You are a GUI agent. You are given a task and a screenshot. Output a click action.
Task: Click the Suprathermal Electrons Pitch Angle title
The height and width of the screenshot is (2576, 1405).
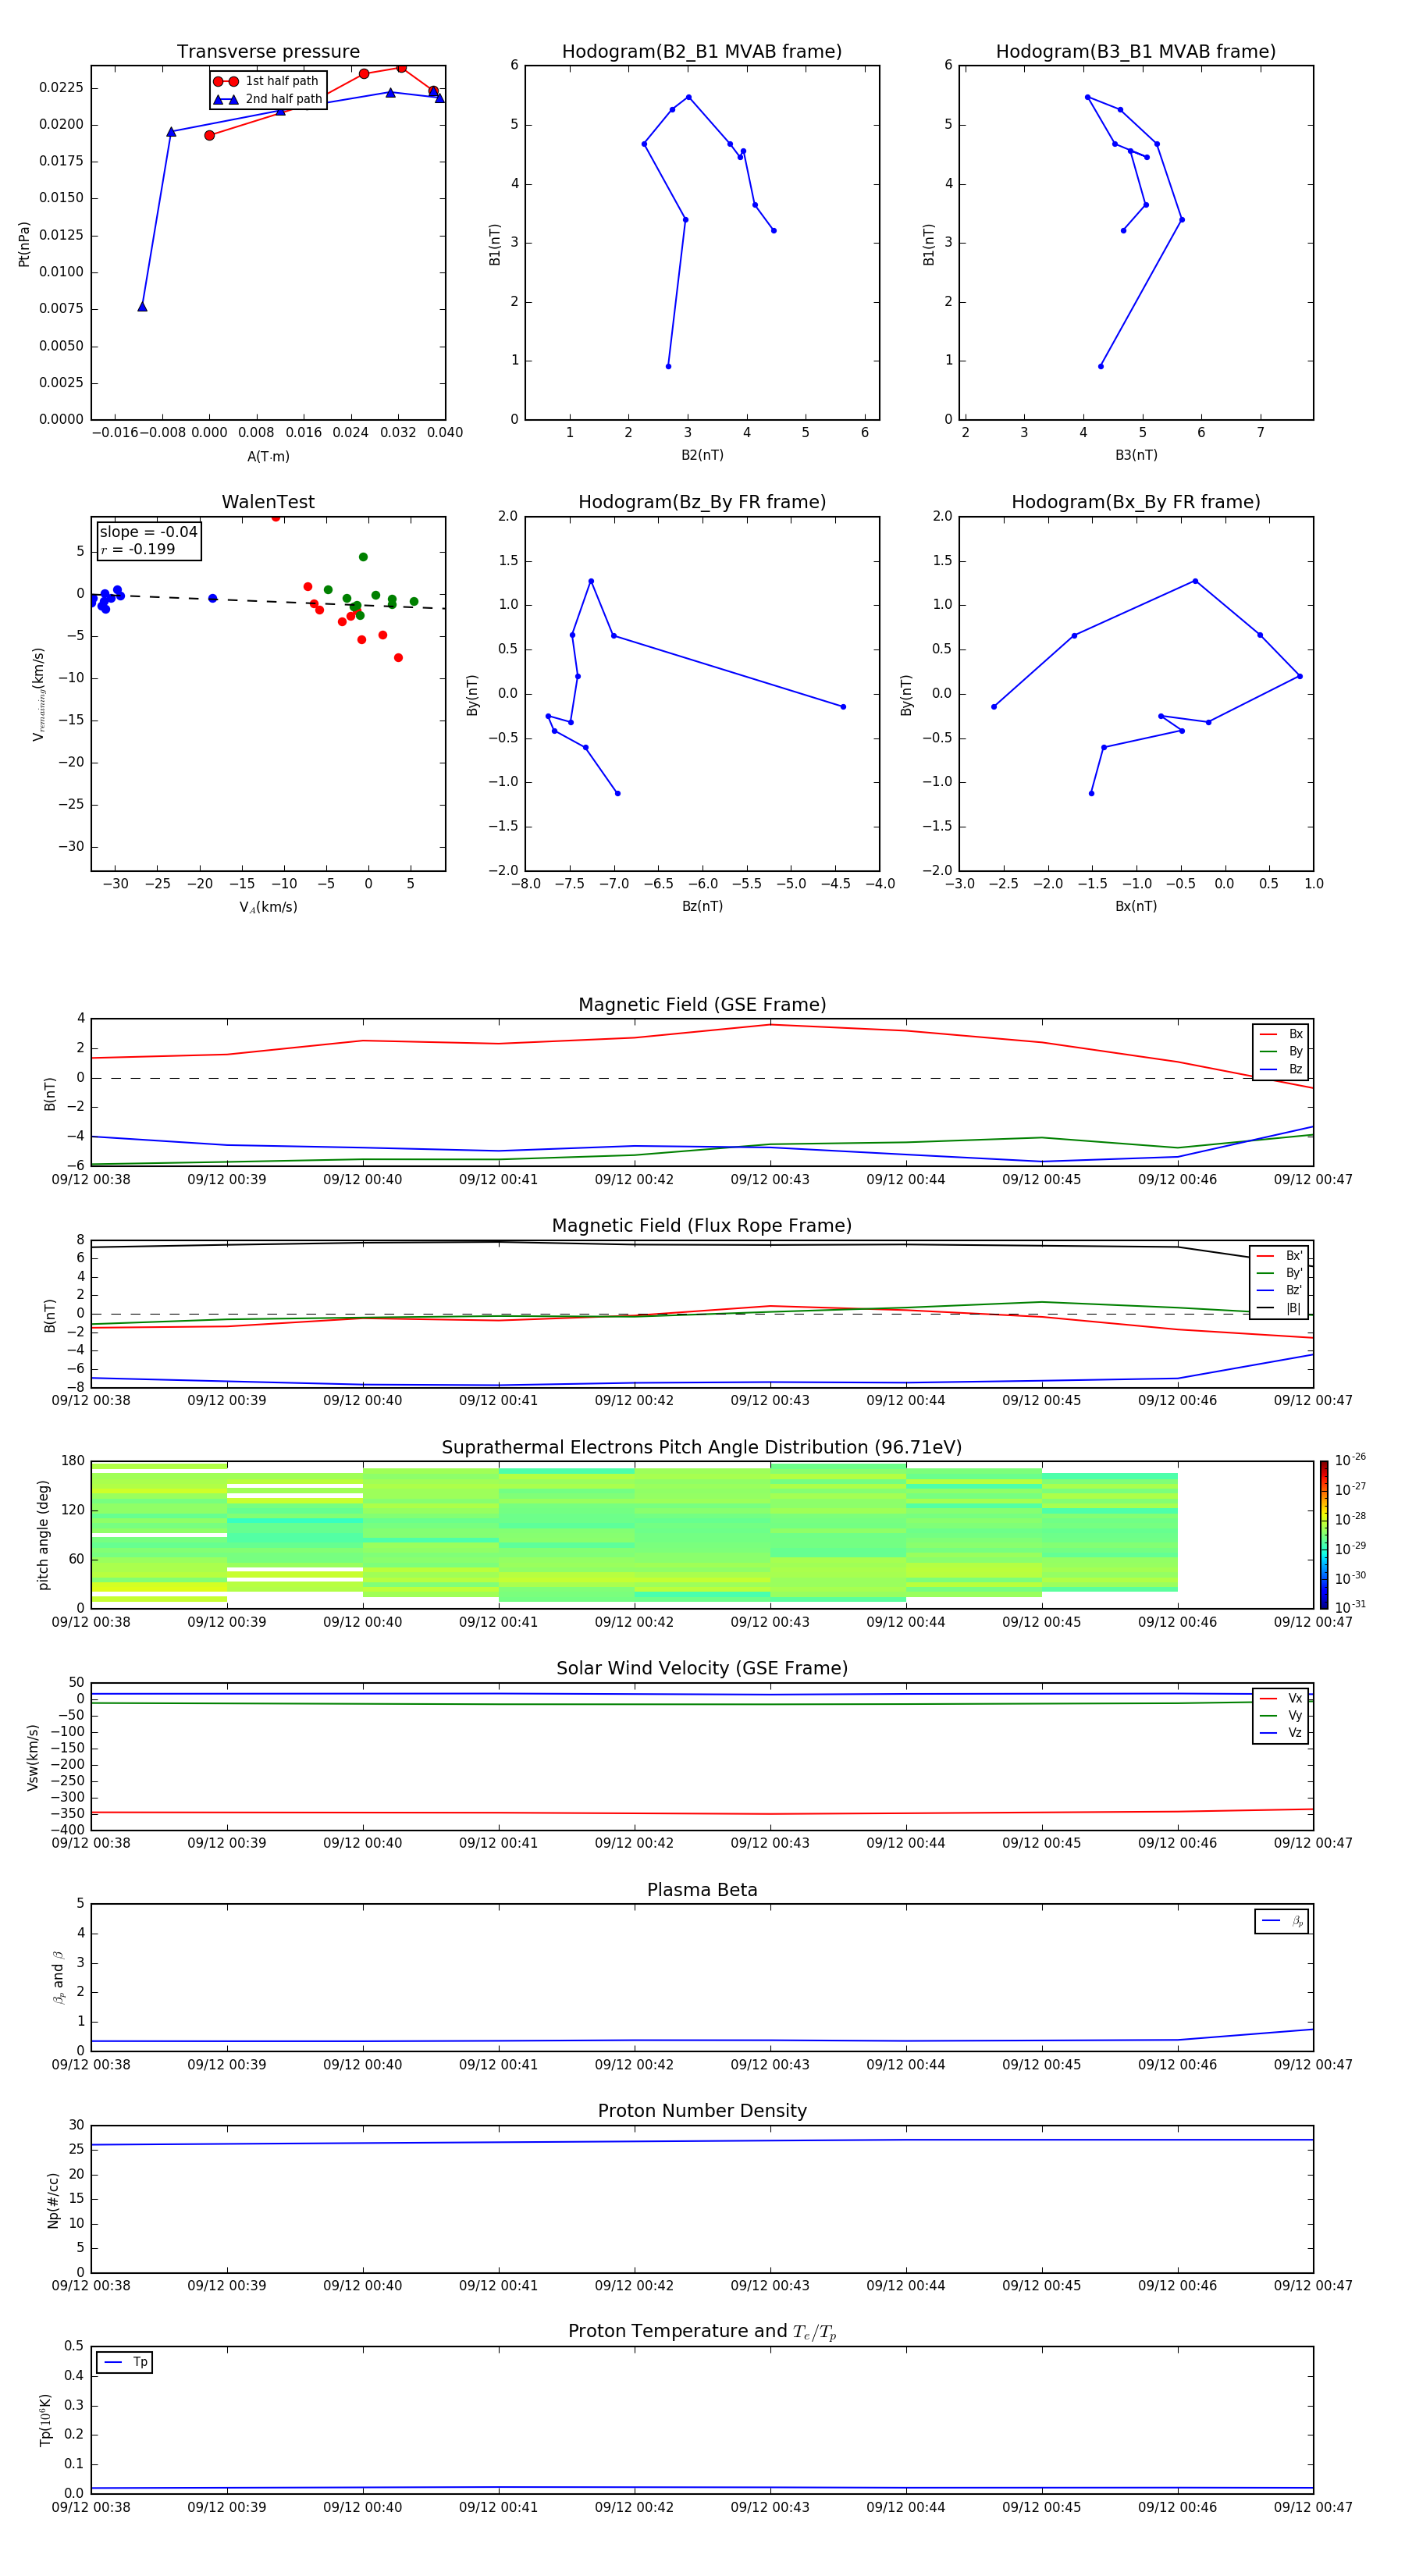[x=702, y=1448]
